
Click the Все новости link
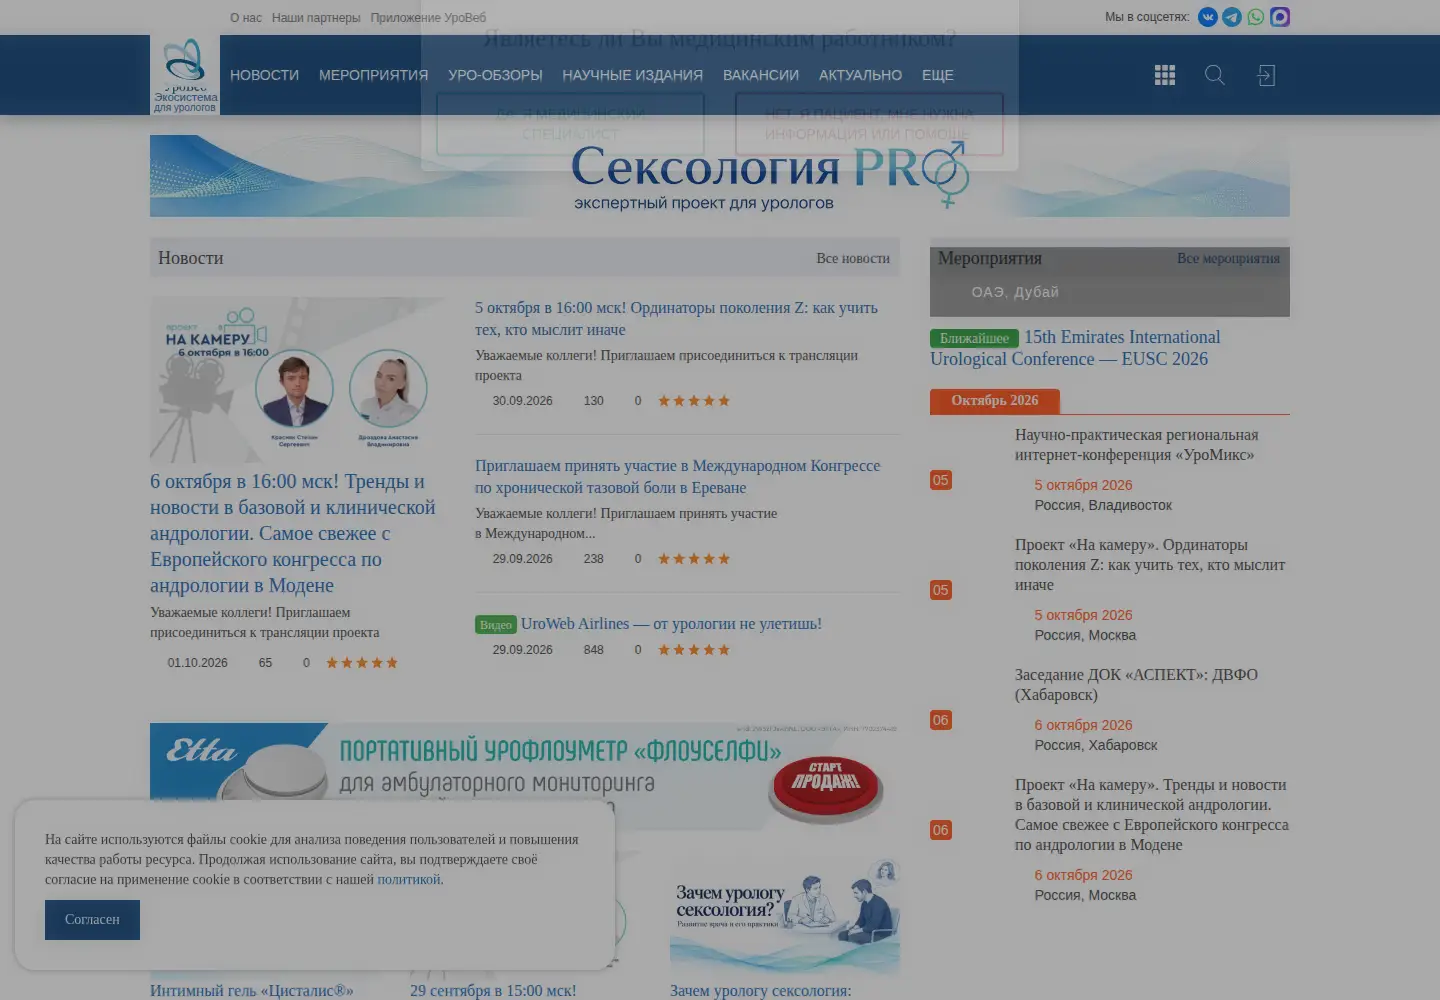click(x=853, y=258)
